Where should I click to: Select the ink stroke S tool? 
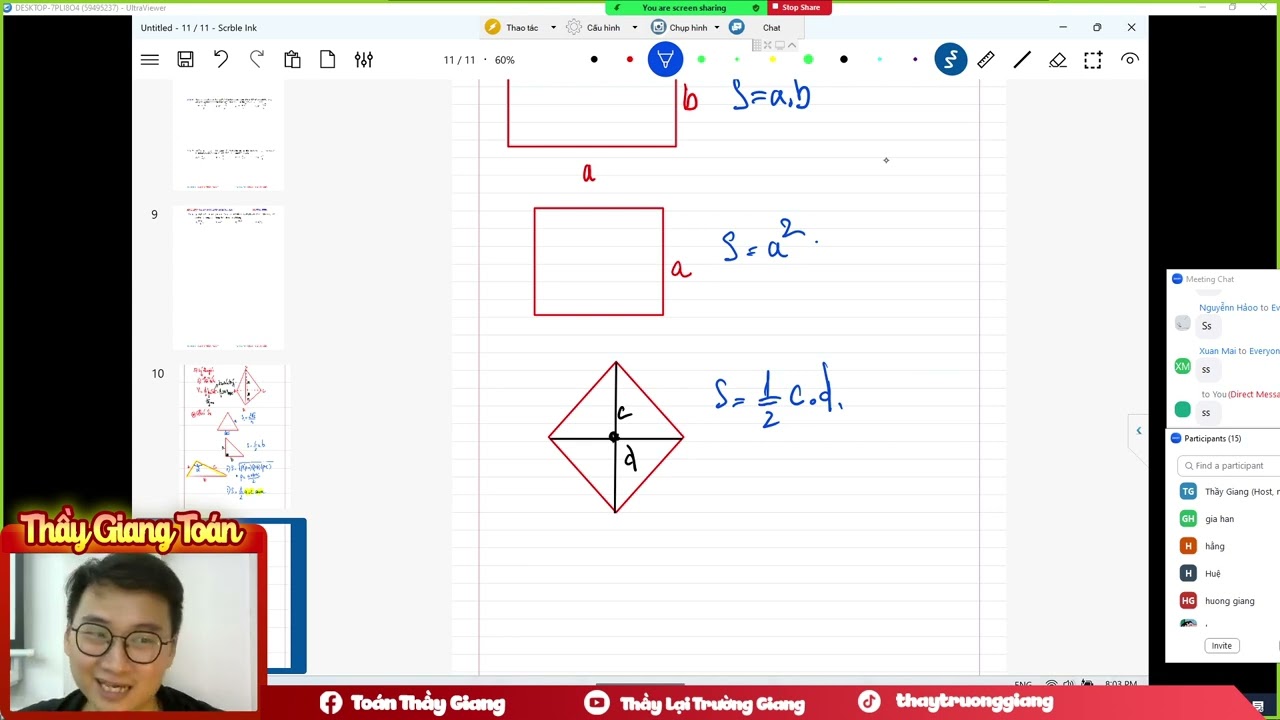point(951,60)
